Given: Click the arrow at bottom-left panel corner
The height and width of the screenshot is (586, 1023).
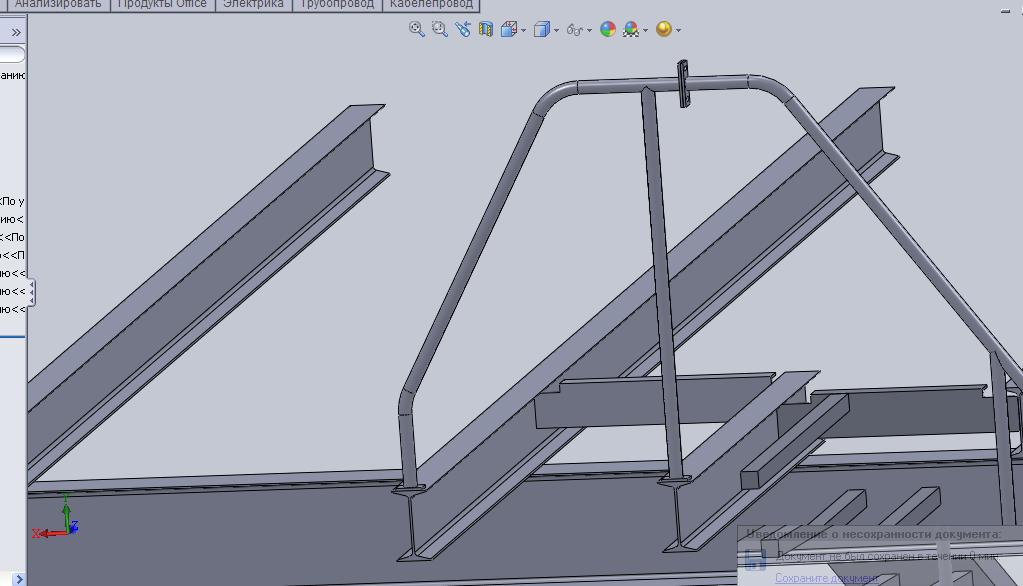Looking at the screenshot, I should [19, 579].
